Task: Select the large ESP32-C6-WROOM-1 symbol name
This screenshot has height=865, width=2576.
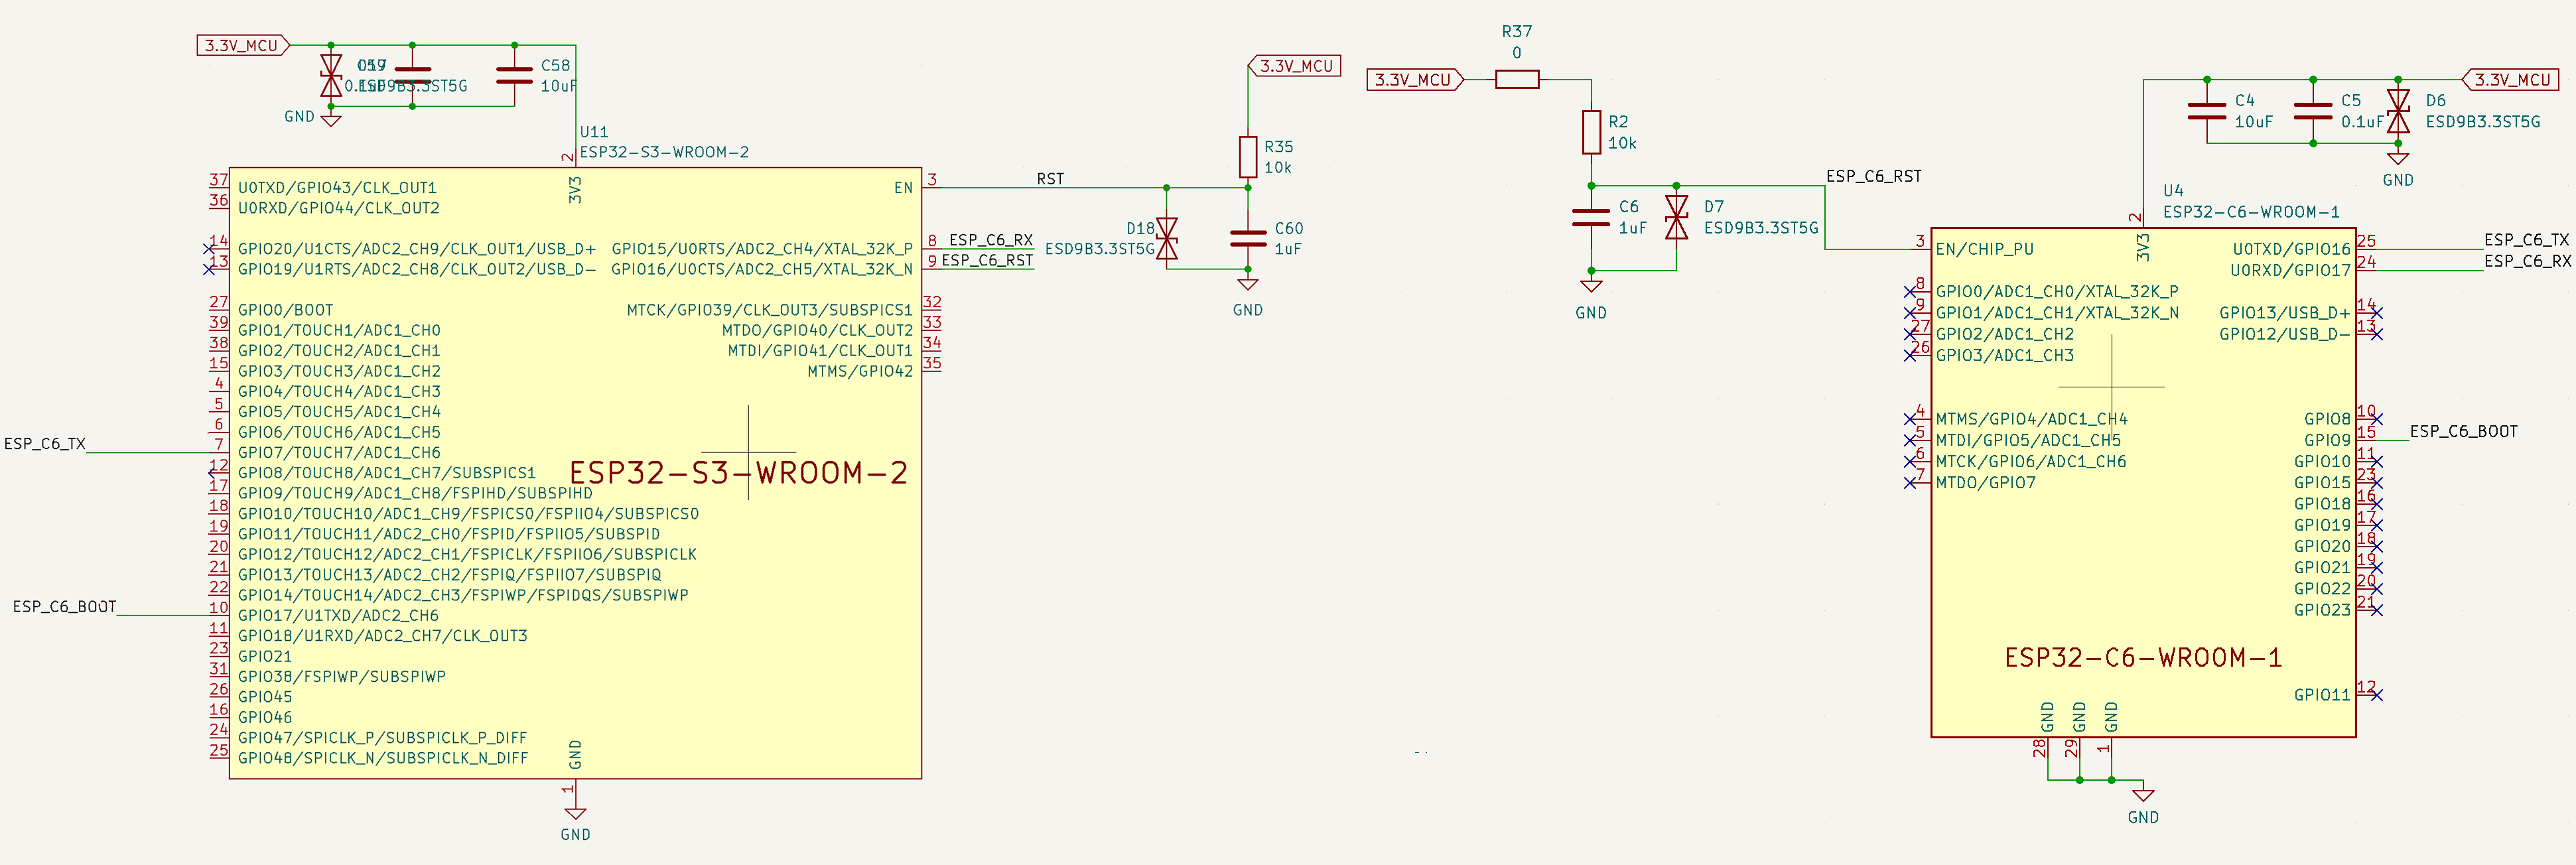Action: [2143, 658]
